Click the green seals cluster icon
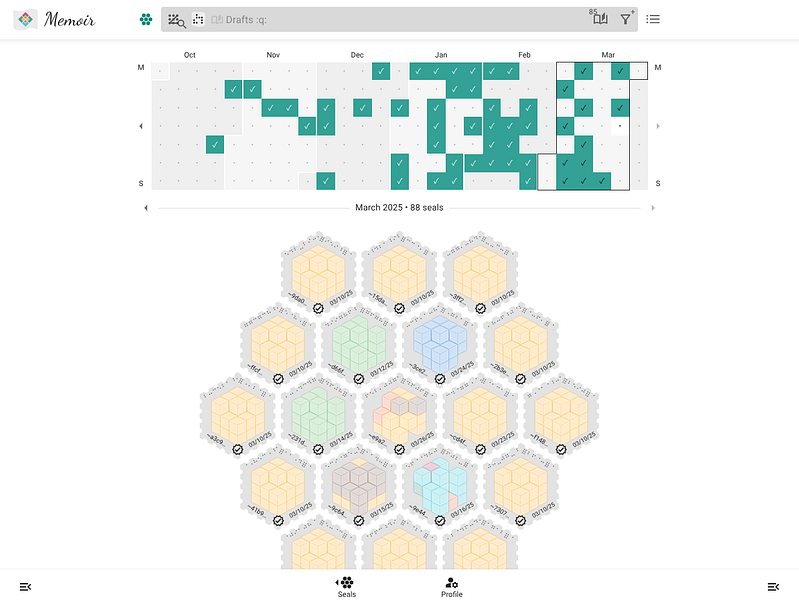The height and width of the screenshot is (600, 799). click(x=146, y=19)
